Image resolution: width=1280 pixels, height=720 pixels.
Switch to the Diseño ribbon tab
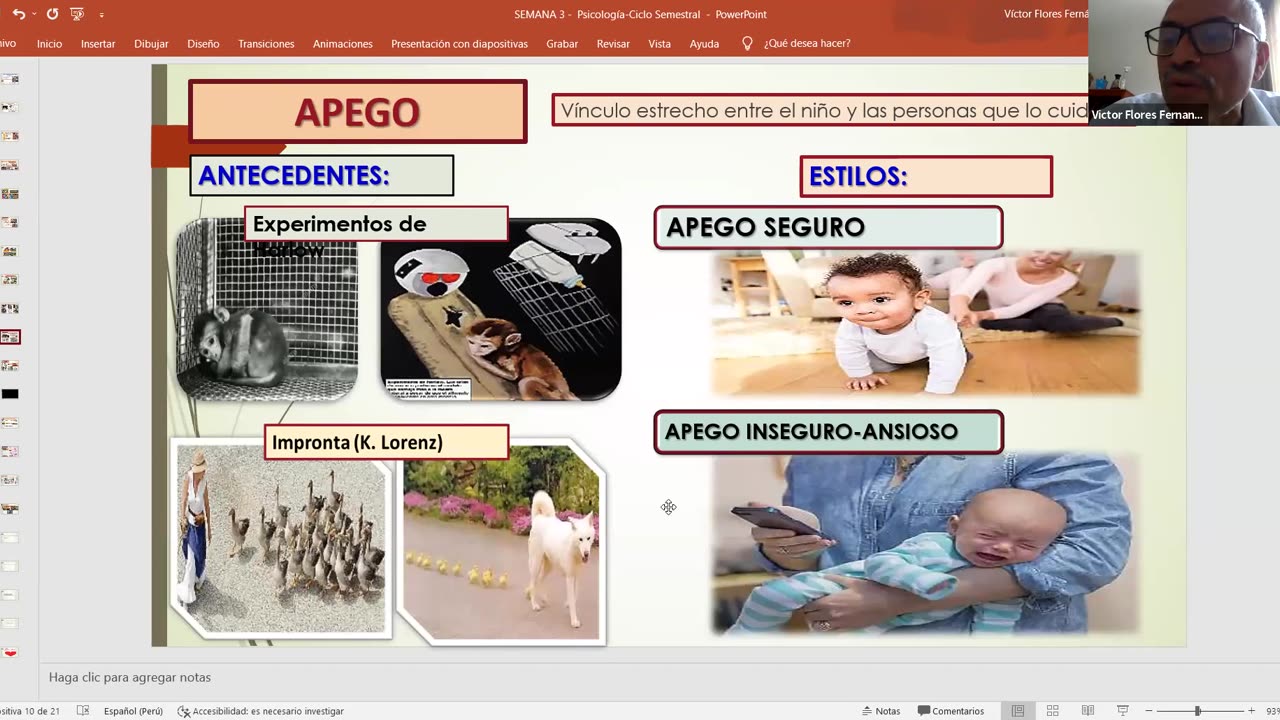coord(203,44)
